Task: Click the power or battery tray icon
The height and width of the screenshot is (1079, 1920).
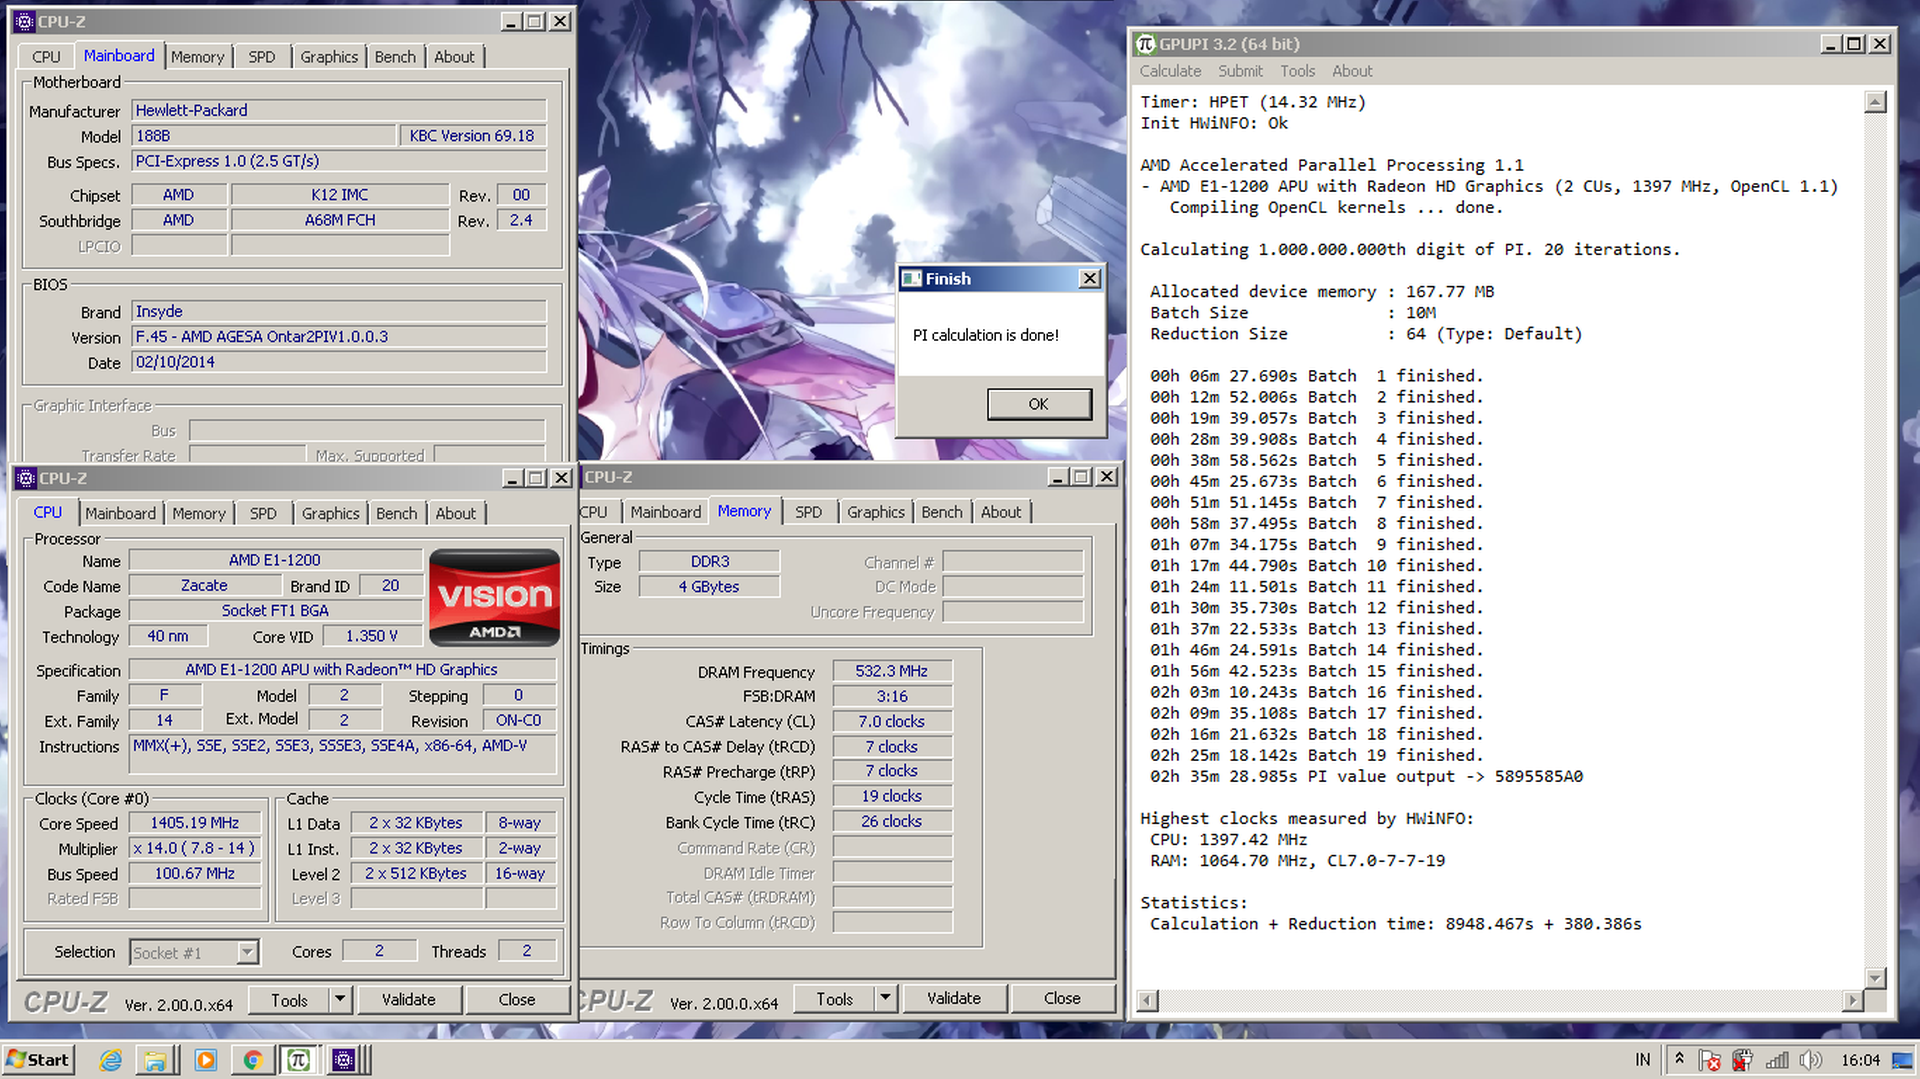Action: [x=1743, y=1060]
